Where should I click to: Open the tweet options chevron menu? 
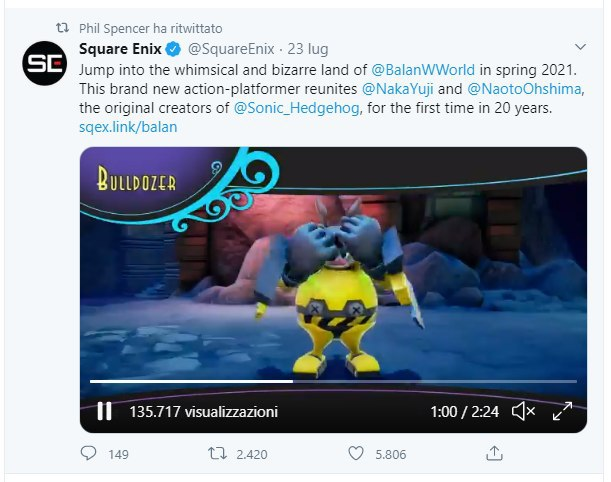[x=580, y=47]
